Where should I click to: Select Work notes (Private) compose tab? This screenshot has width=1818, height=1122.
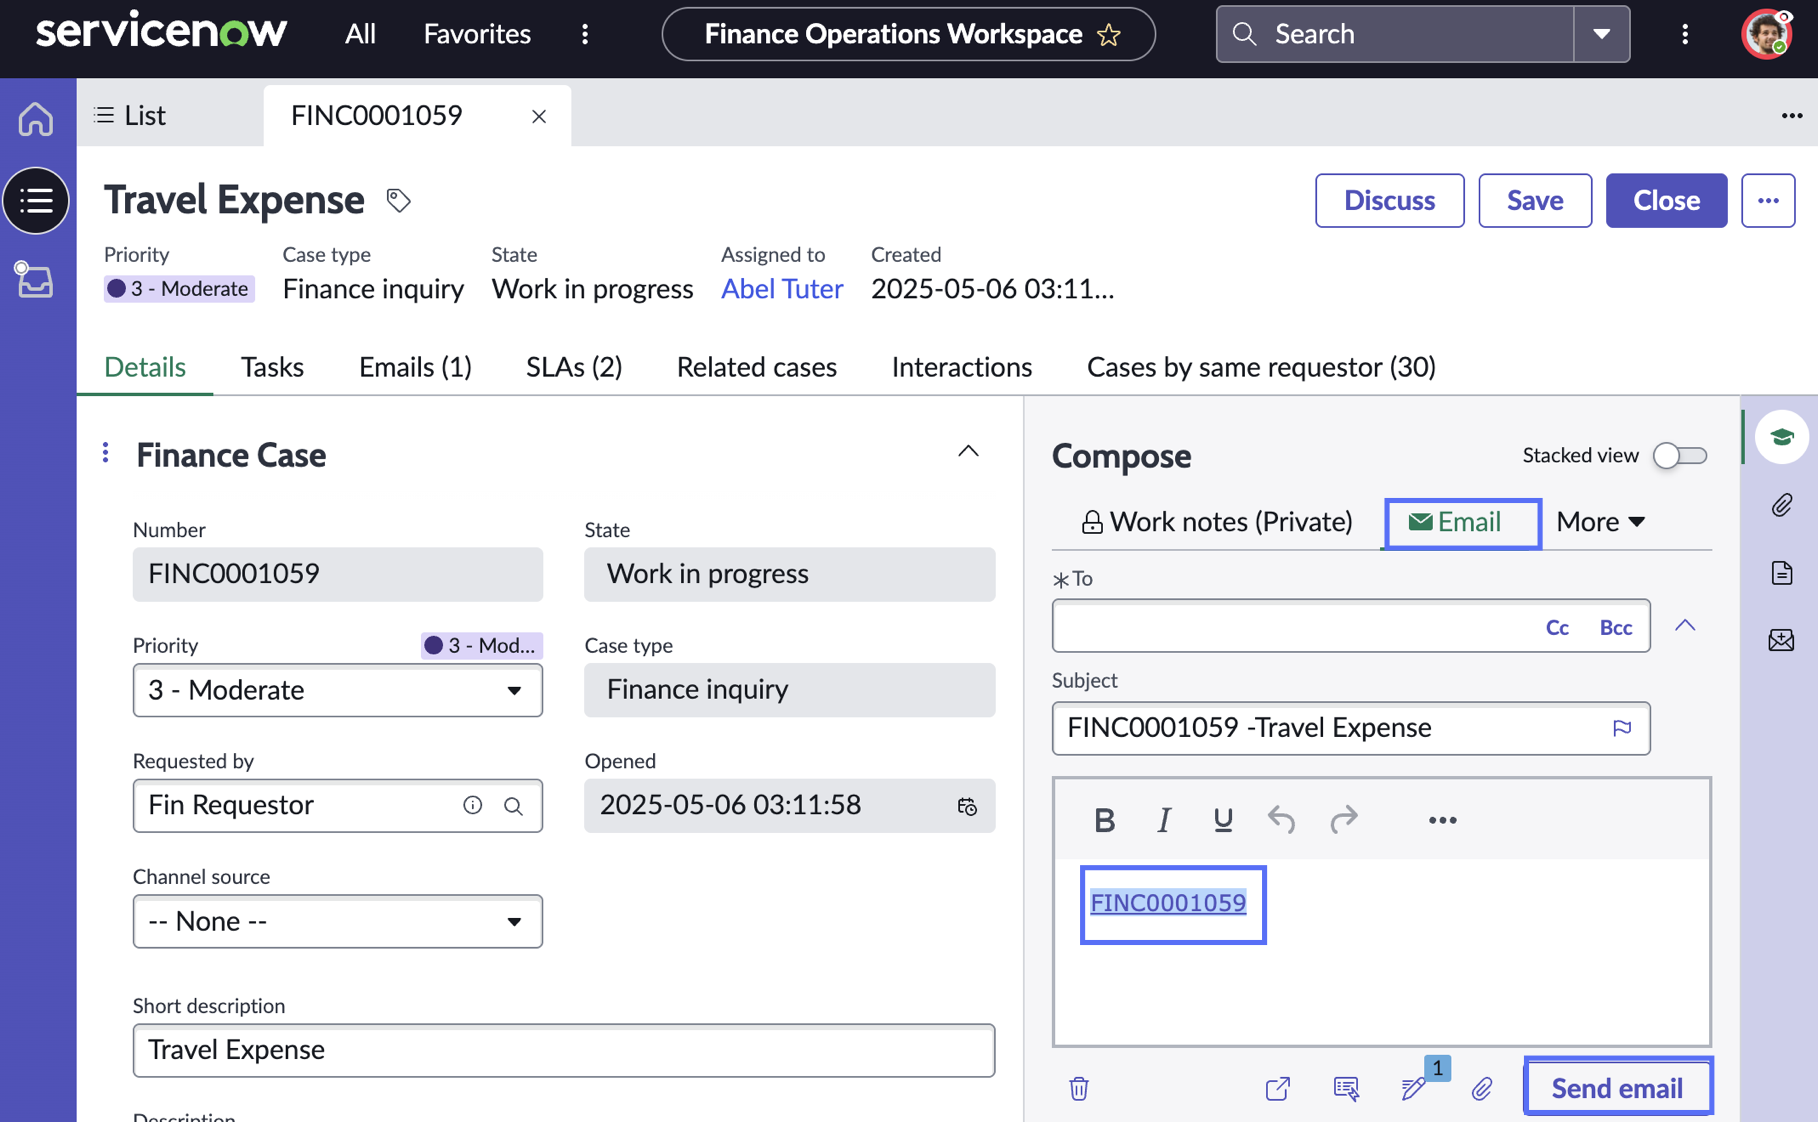click(1217, 522)
